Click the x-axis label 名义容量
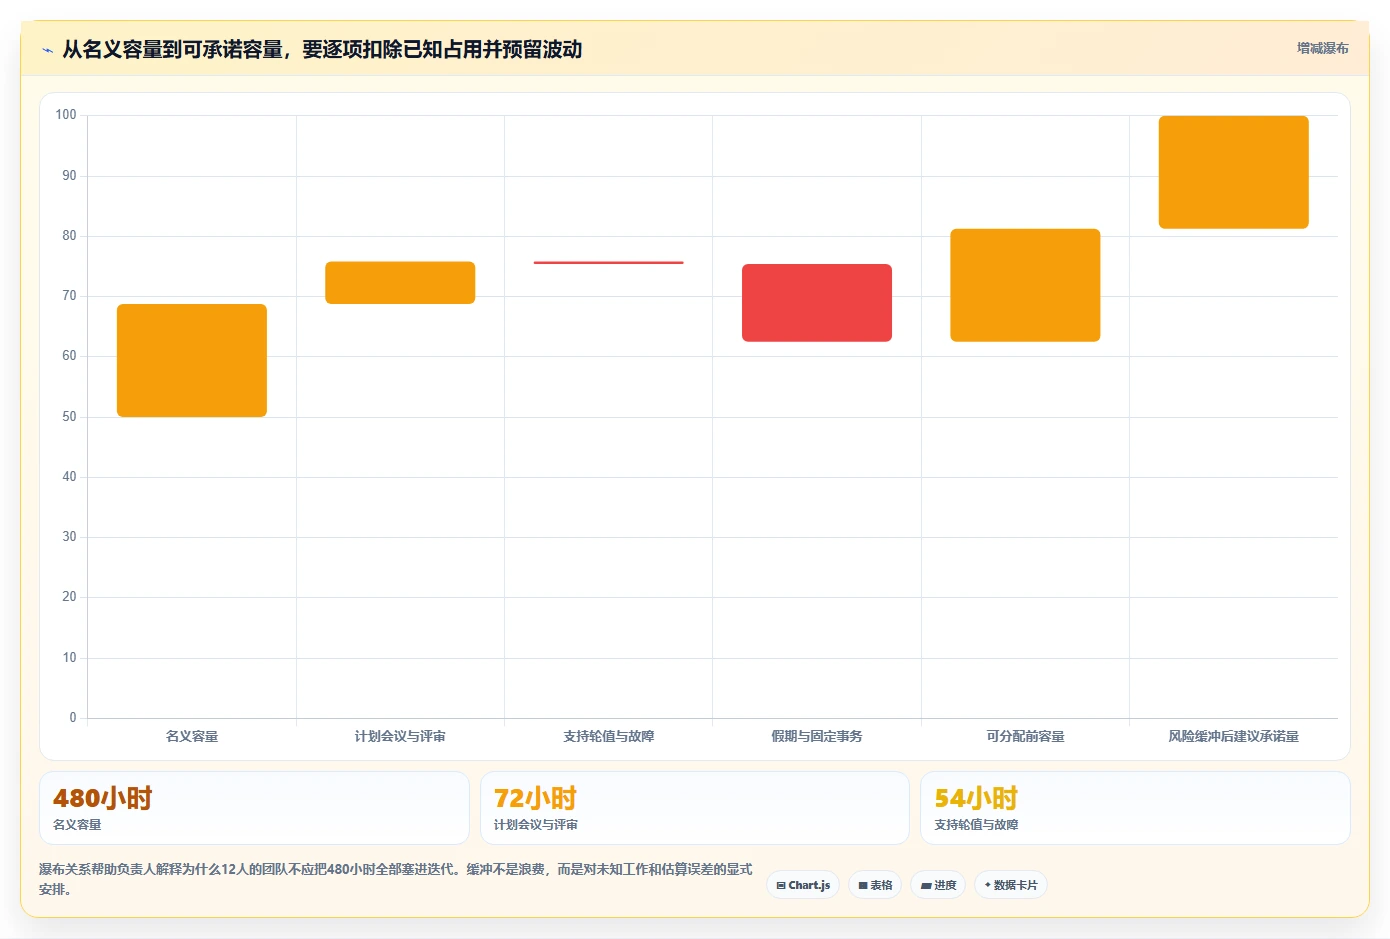This screenshot has height=939, width=1390. point(192,736)
